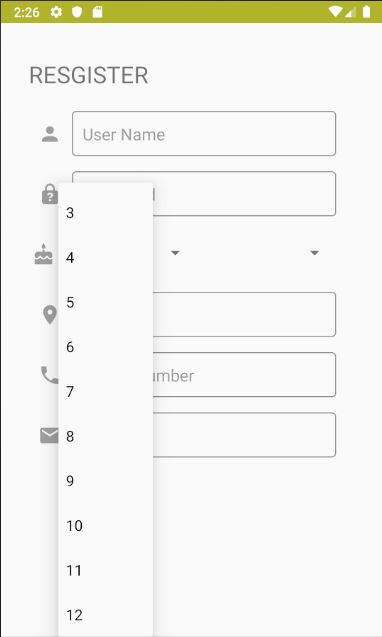This screenshot has width=382, height=637.
Task: Choose 7 in the dropdown list
Action: coord(106,392)
